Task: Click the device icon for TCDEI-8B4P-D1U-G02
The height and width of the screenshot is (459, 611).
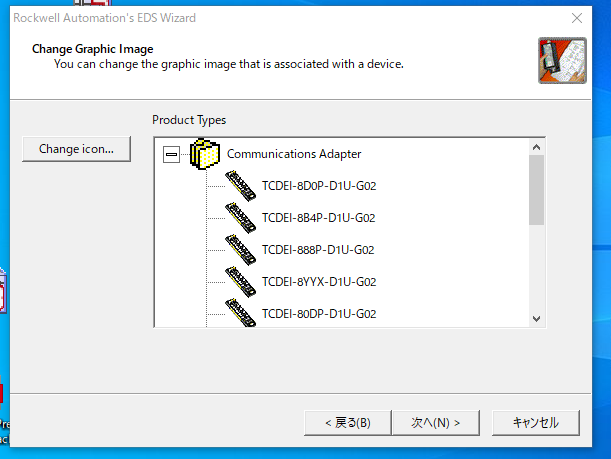Action: (240, 218)
